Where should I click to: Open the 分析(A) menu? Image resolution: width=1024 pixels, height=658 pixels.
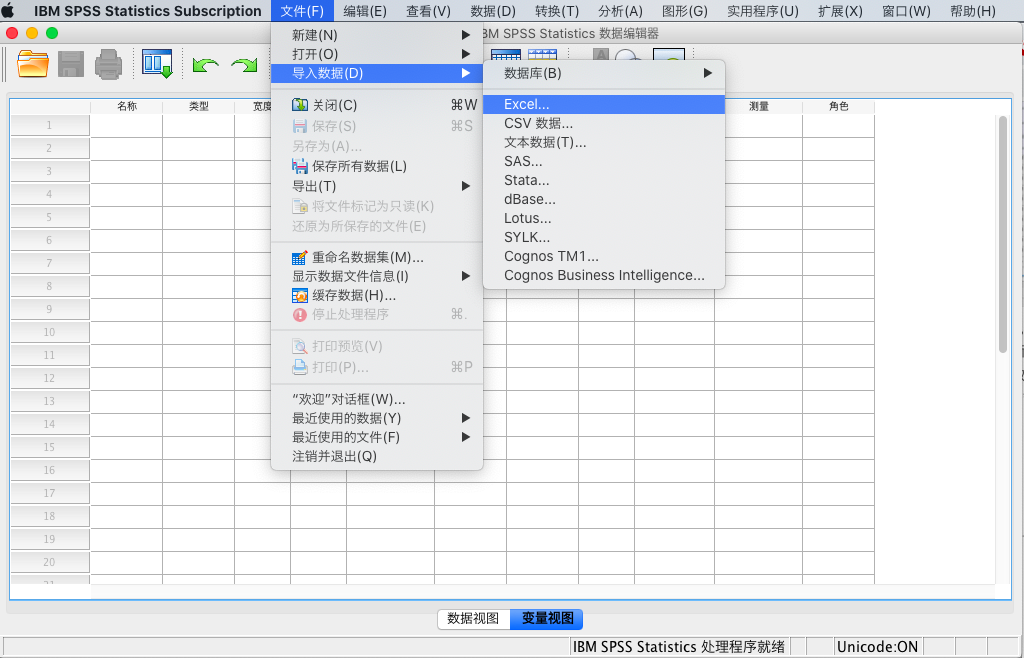[x=620, y=10]
